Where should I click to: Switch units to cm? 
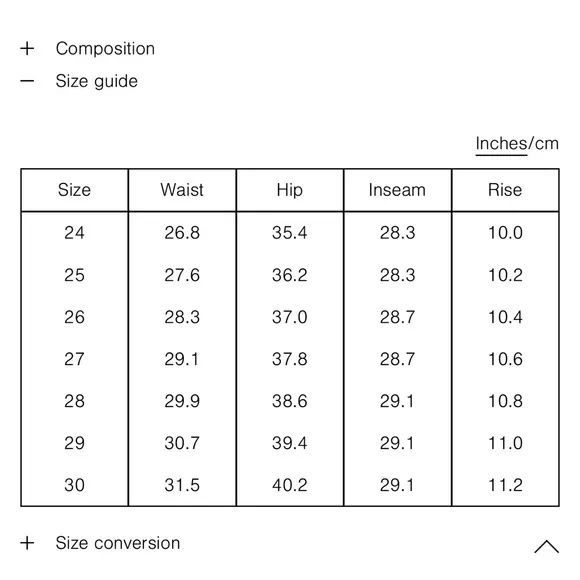[x=547, y=144]
